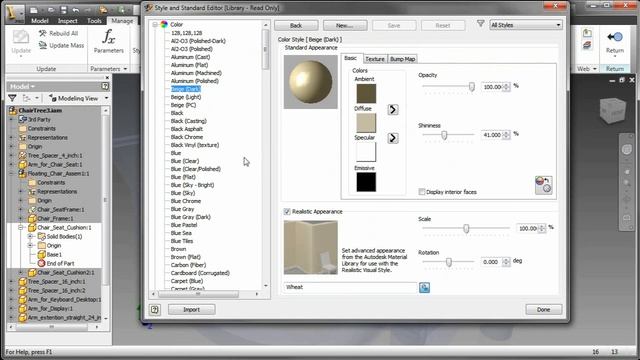Open the Web panel dropdown
Viewport: 640px width, 360px height.
click(x=594, y=69)
